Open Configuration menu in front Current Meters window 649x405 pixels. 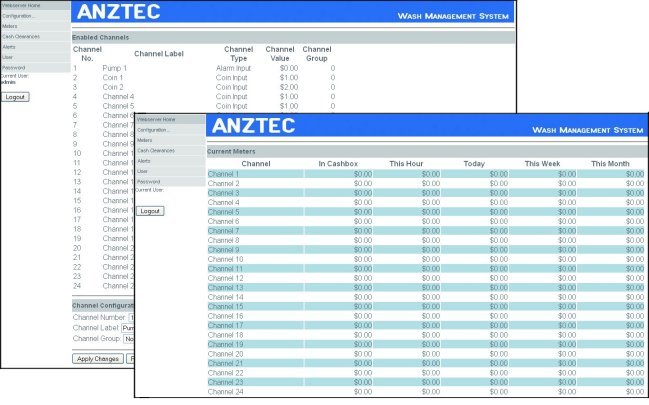[170, 130]
